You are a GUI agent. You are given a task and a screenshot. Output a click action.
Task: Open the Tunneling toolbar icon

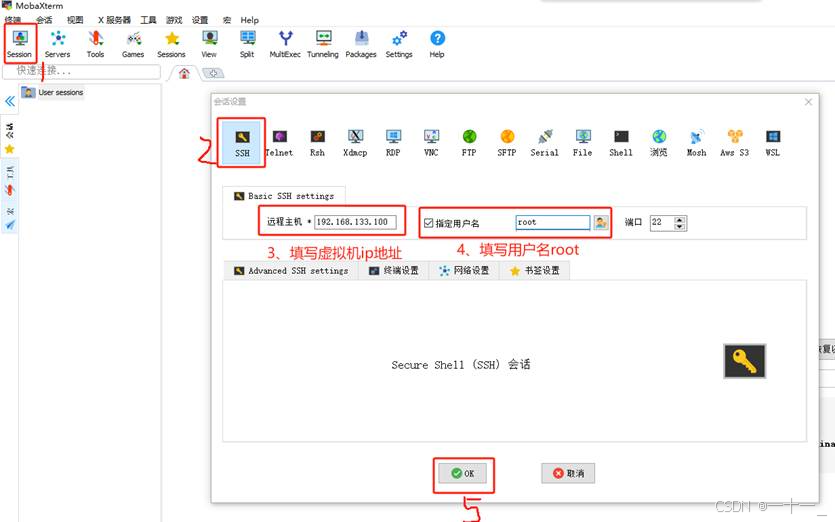pyautogui.click(x=323, y=44)
